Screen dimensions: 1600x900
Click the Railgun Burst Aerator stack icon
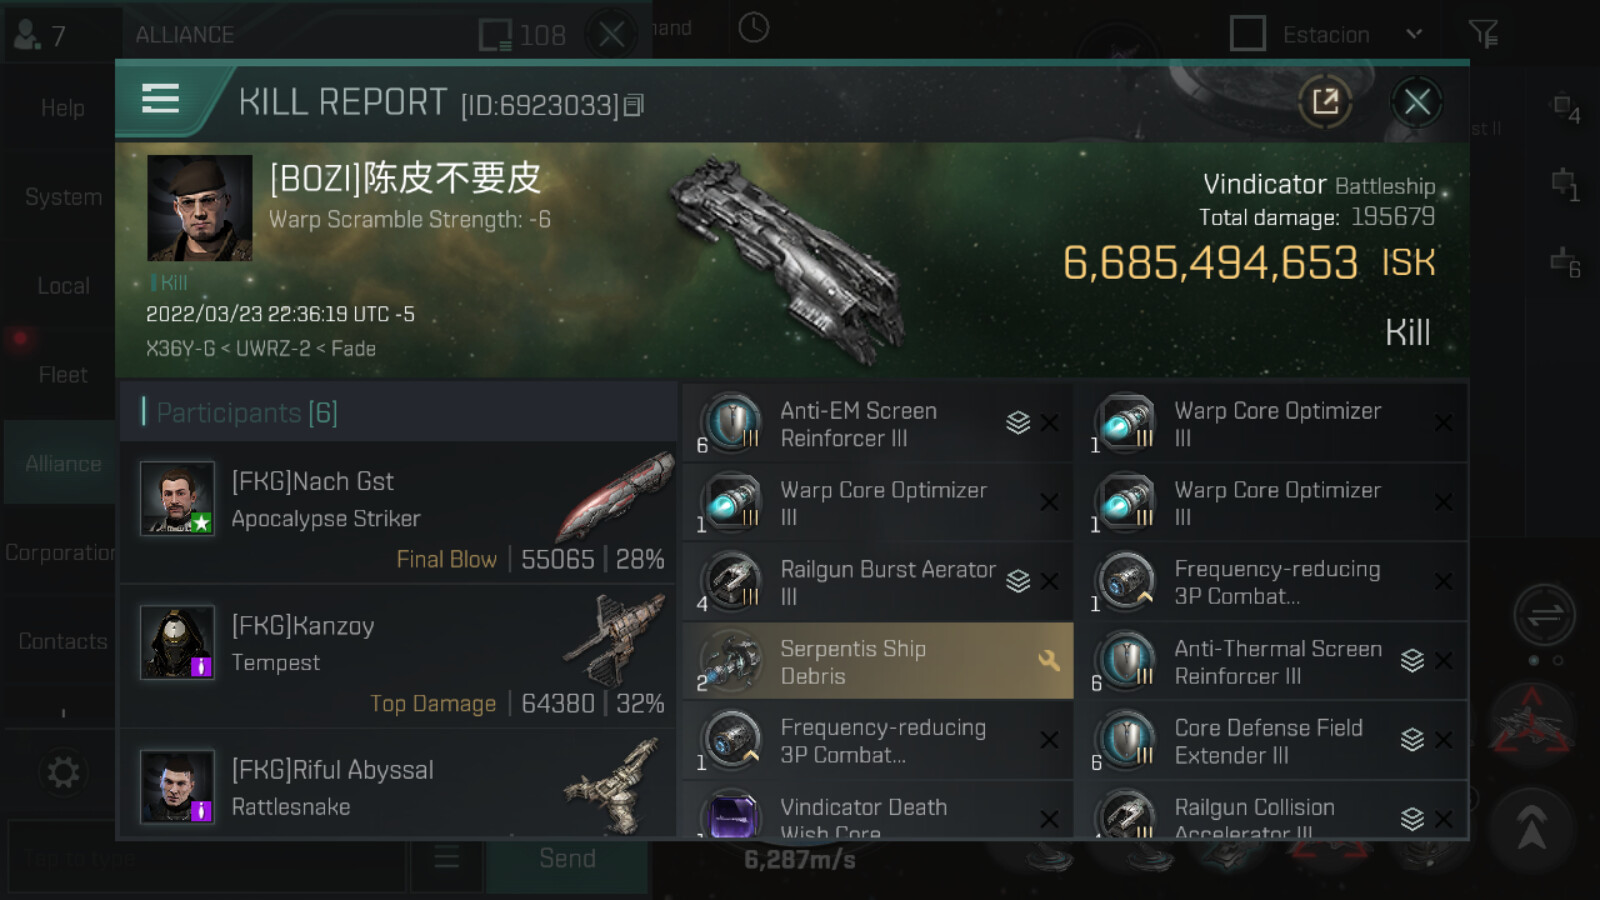pyautogui.click(x=1018, y=581)
